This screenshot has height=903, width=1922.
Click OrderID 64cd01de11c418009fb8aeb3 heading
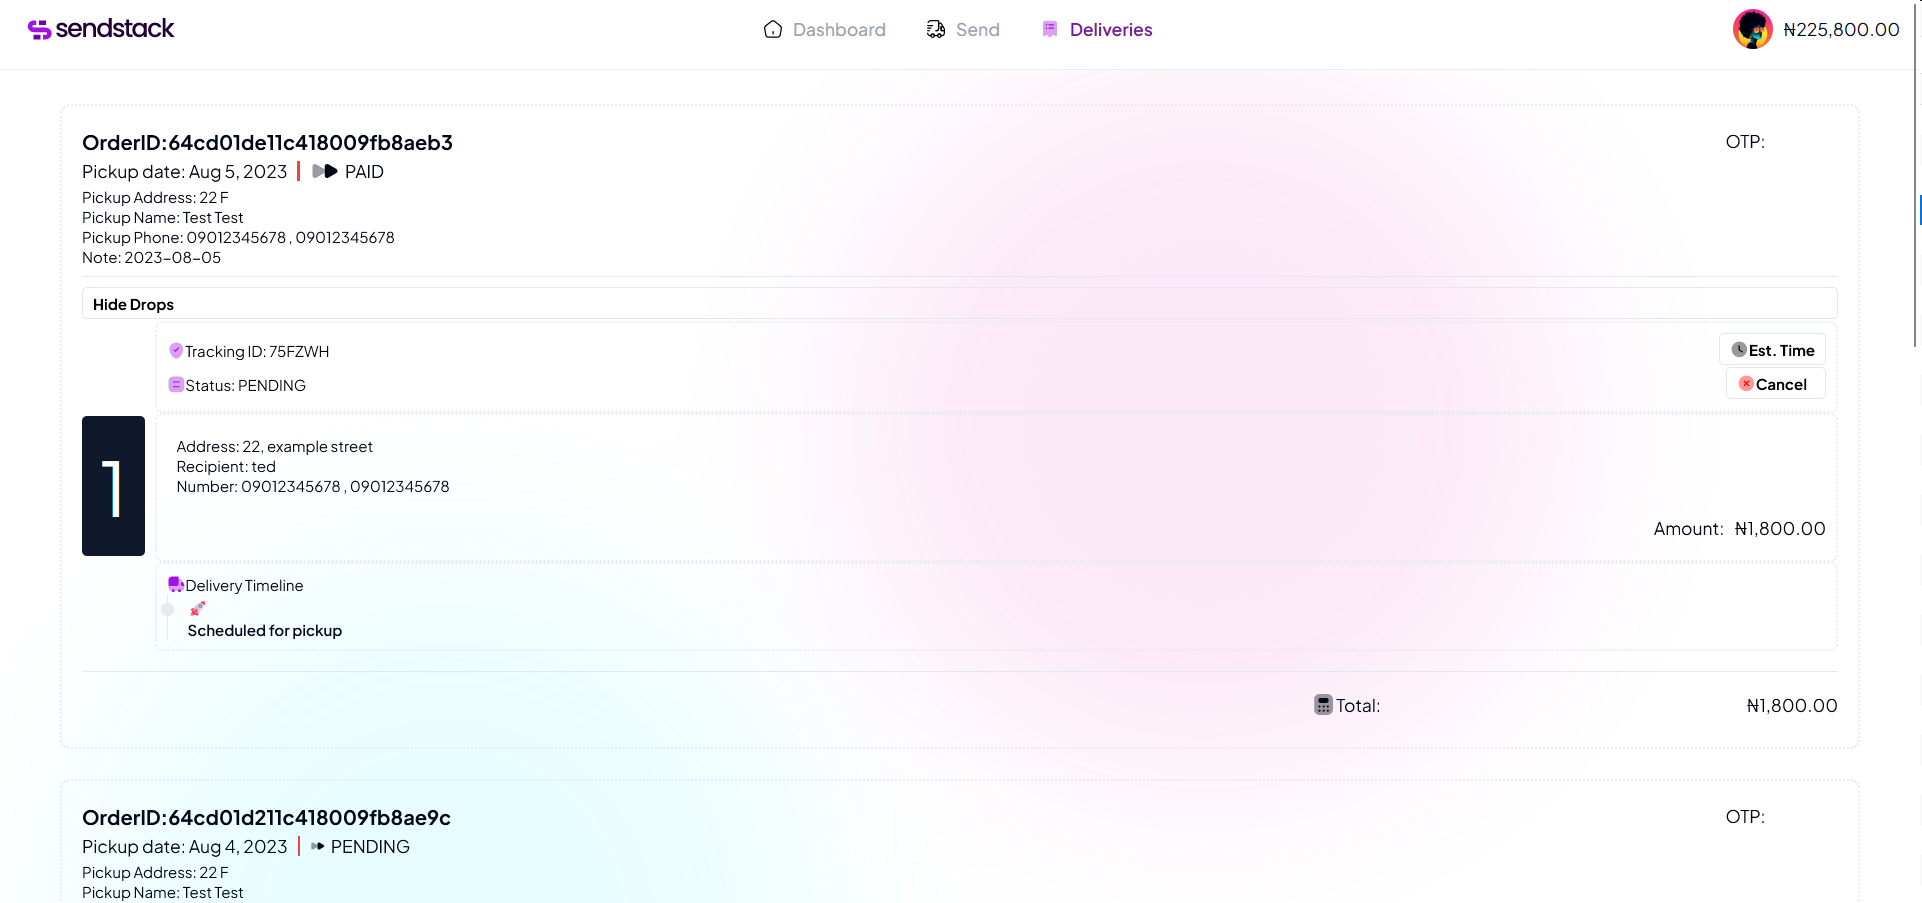pyautogui.click(x=267, y=143)
